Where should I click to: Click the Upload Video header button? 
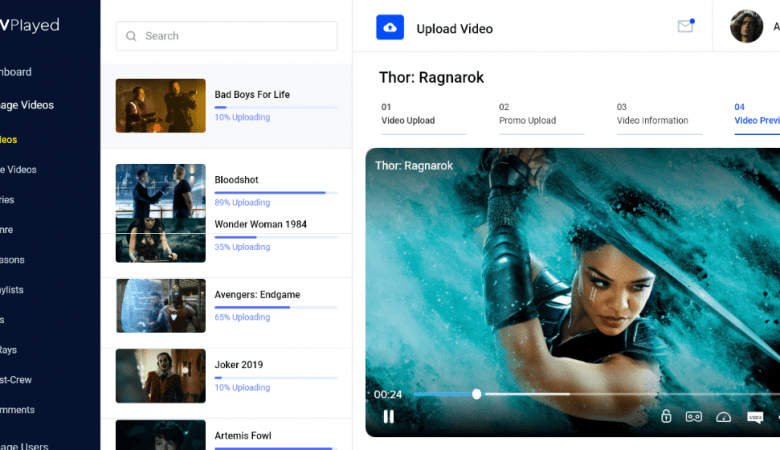click(454, 29)
